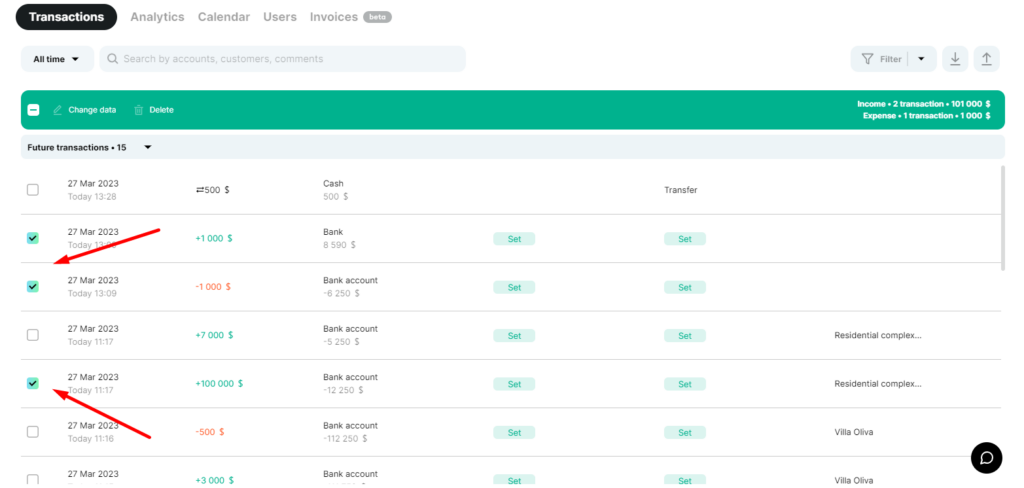Check the -500 $ Villa Oliva row
This screenshot has height=488, width=1024.
coord(33,432)
